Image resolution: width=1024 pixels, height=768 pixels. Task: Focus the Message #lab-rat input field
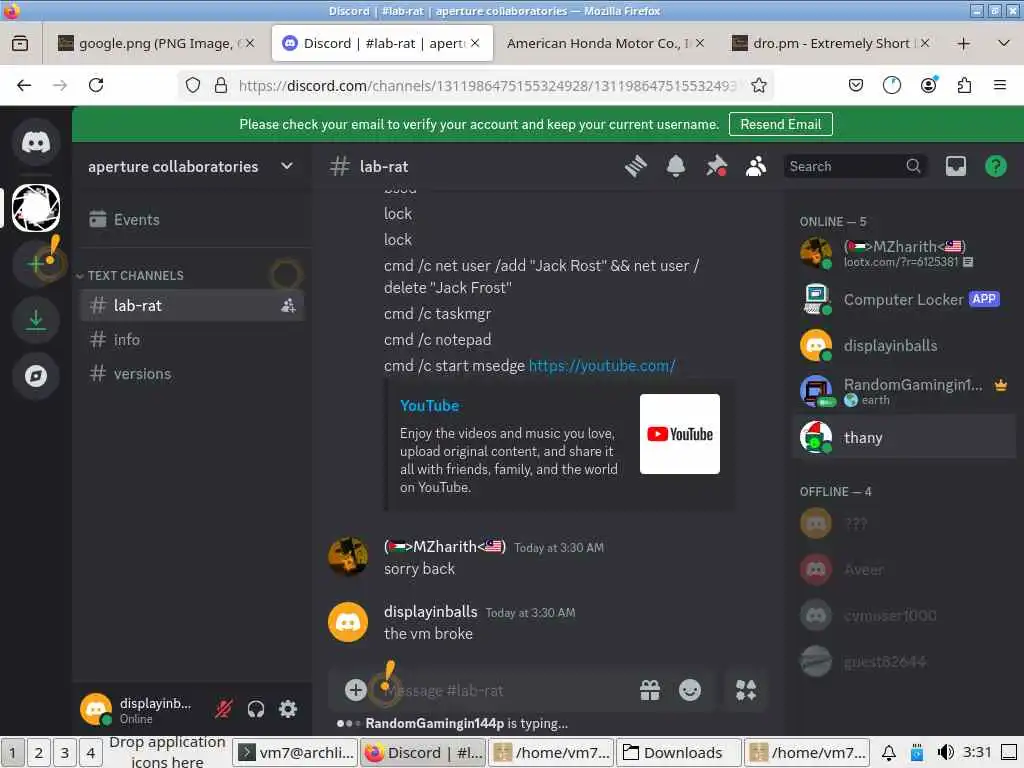503,690
